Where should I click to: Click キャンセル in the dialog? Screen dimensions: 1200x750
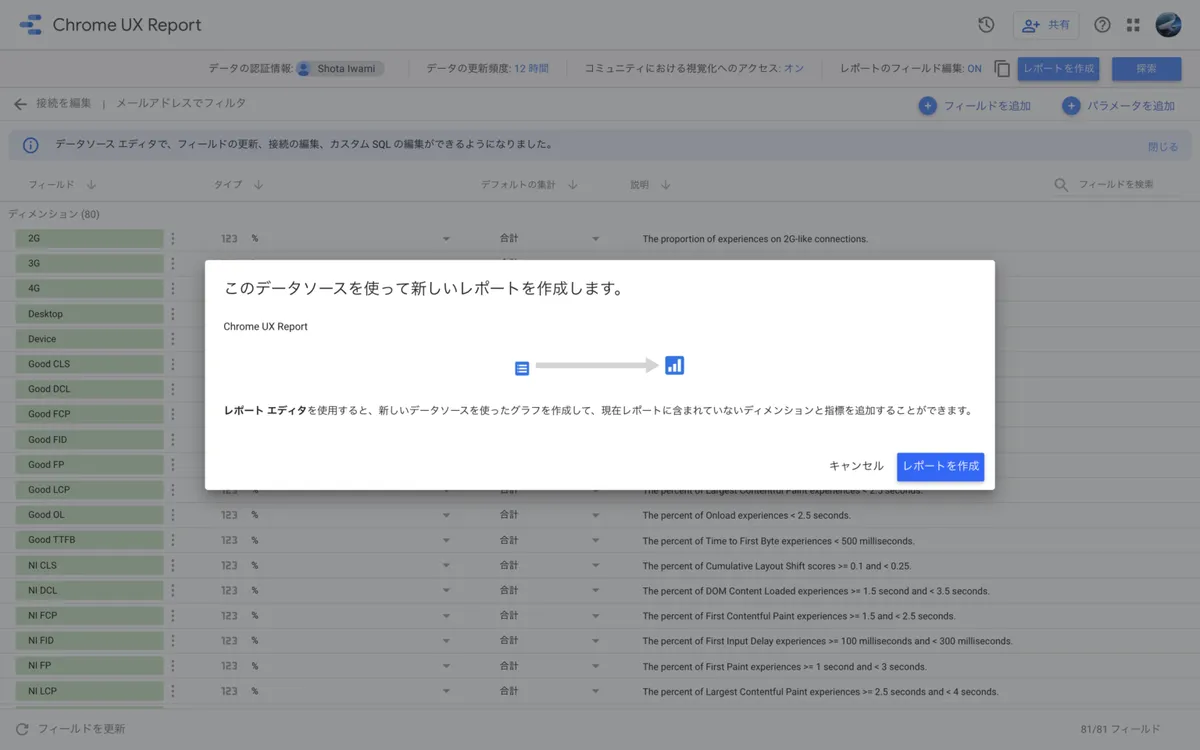[x=856, y=466]
